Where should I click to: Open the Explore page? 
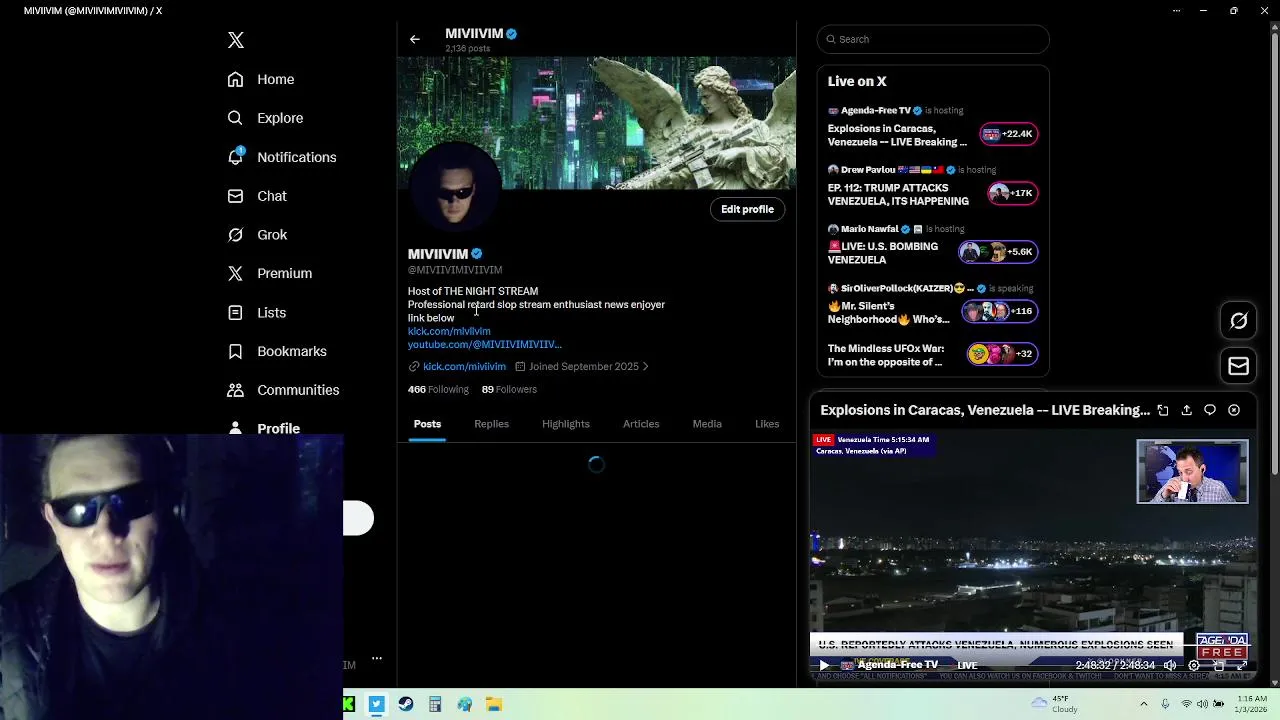pyautogui.click(x=264, y=118)
